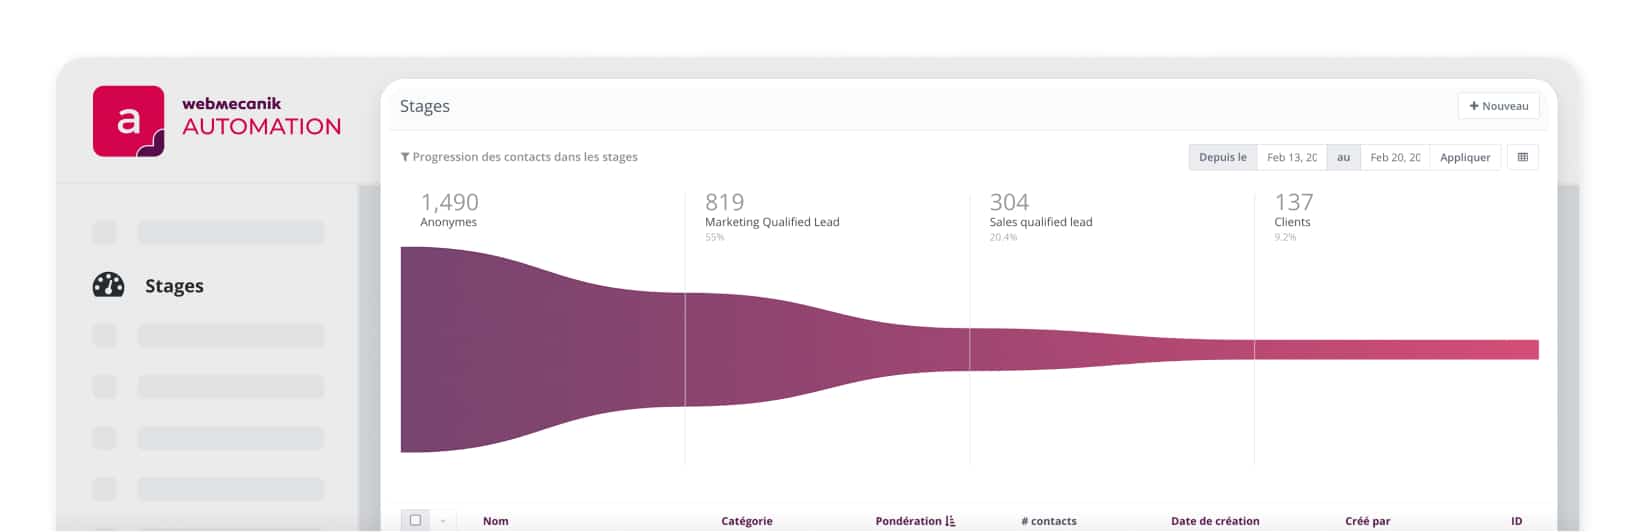The height and width of the screenshot is (532, 1637).
Task: Click the filter funnel icon near Progression
Action: click(405, 157)
